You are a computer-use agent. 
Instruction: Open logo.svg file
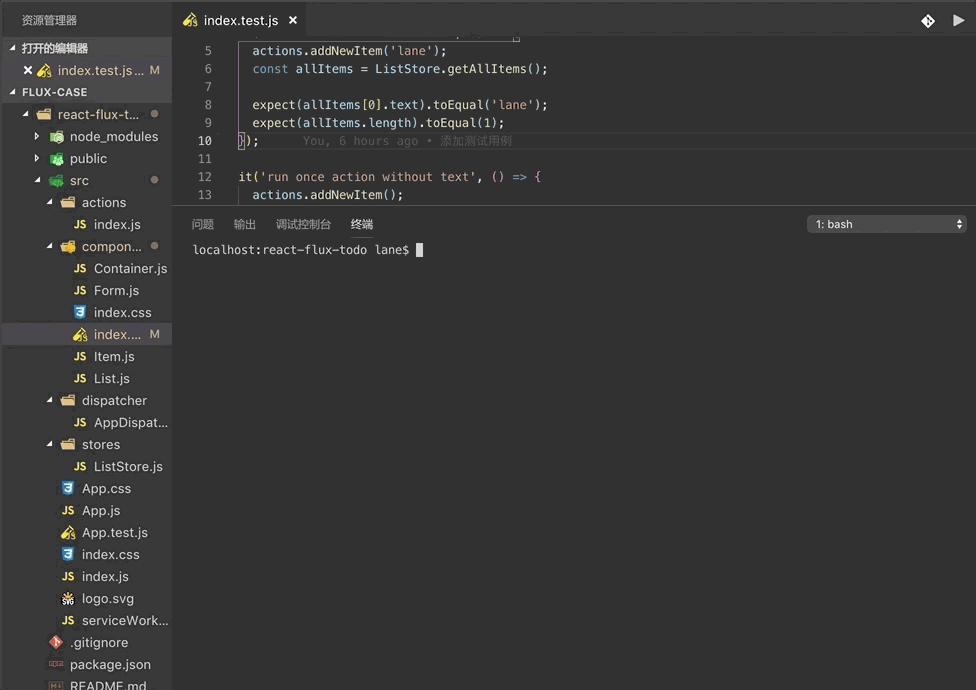108,599
